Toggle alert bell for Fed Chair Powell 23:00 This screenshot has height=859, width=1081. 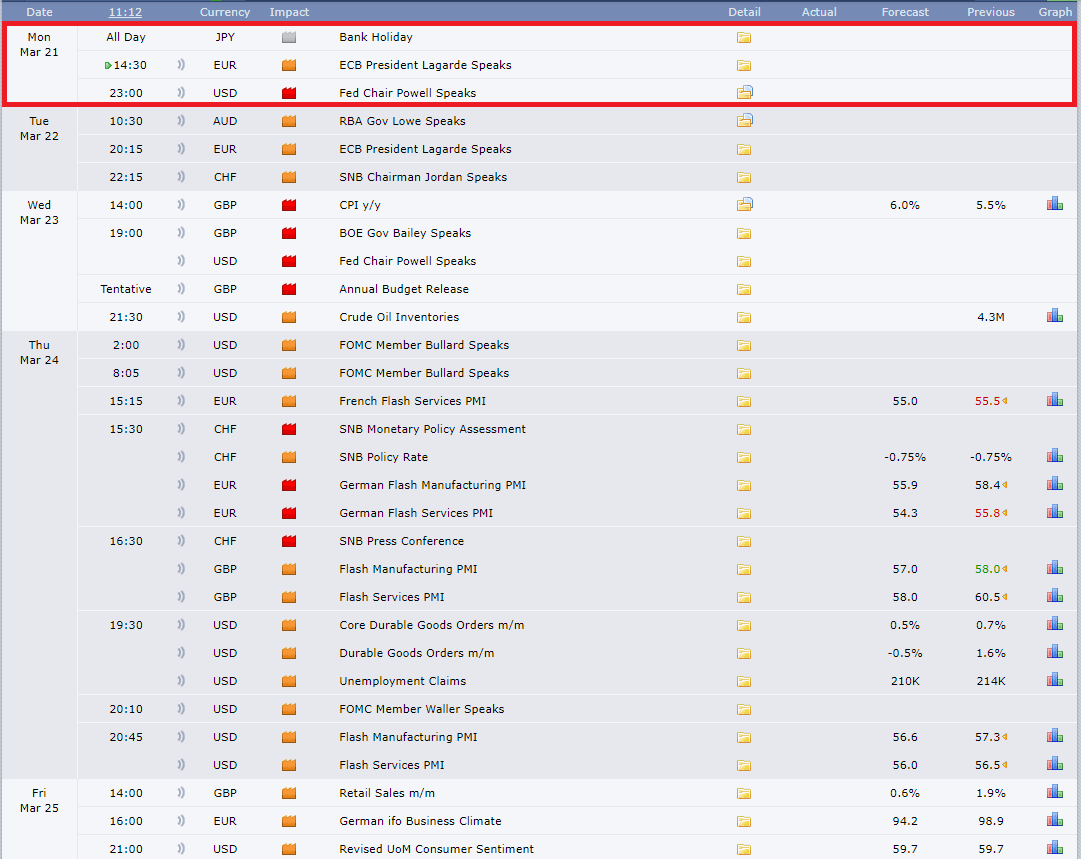click(x=181, y=92)
